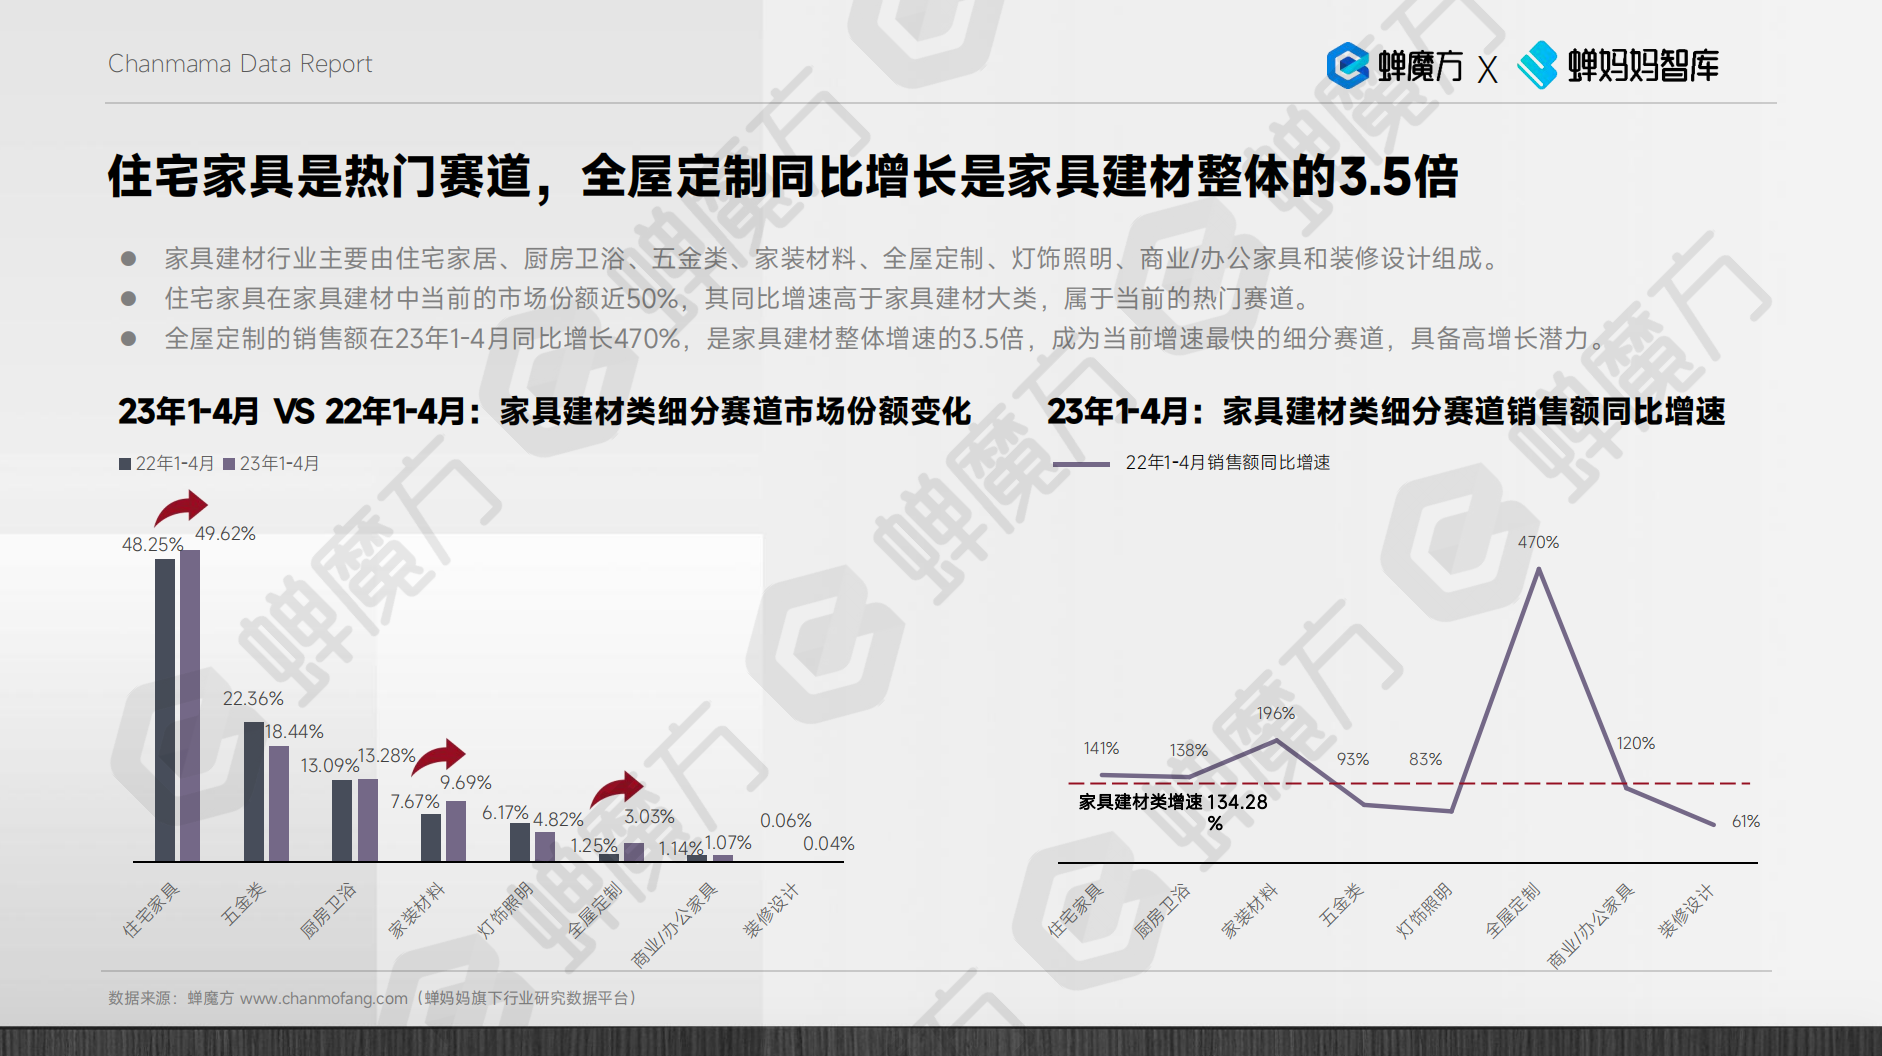Click the 3.03% data label
This screenshot has width=1882, height=1056.
(650, 817)
